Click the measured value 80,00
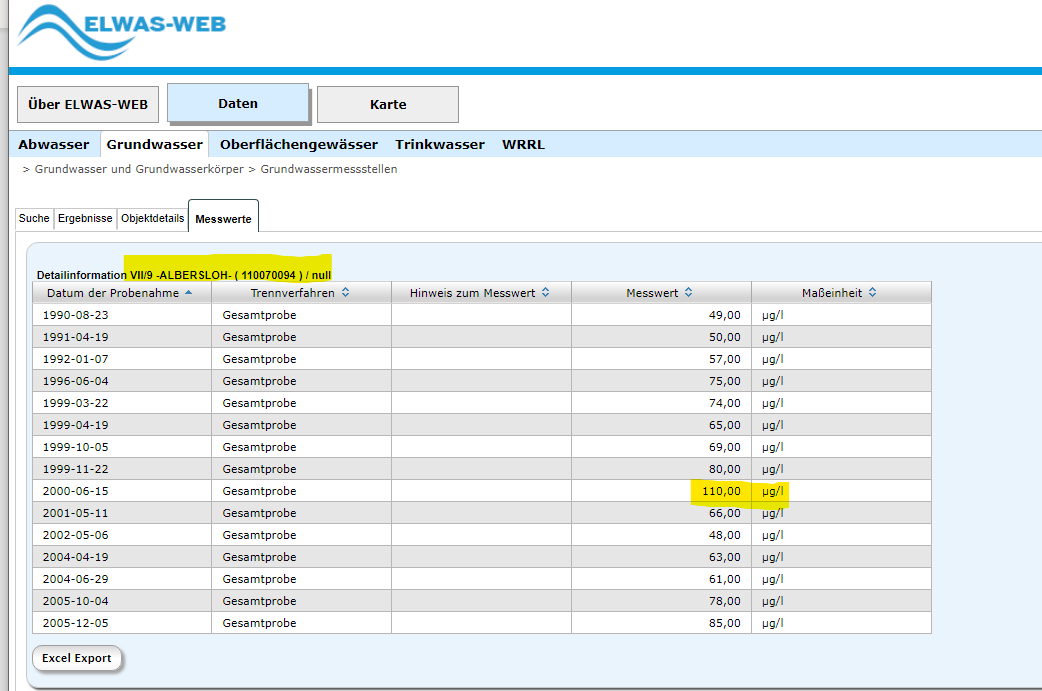This screenshot has height=691, width=1042. [x=724, y=468]
